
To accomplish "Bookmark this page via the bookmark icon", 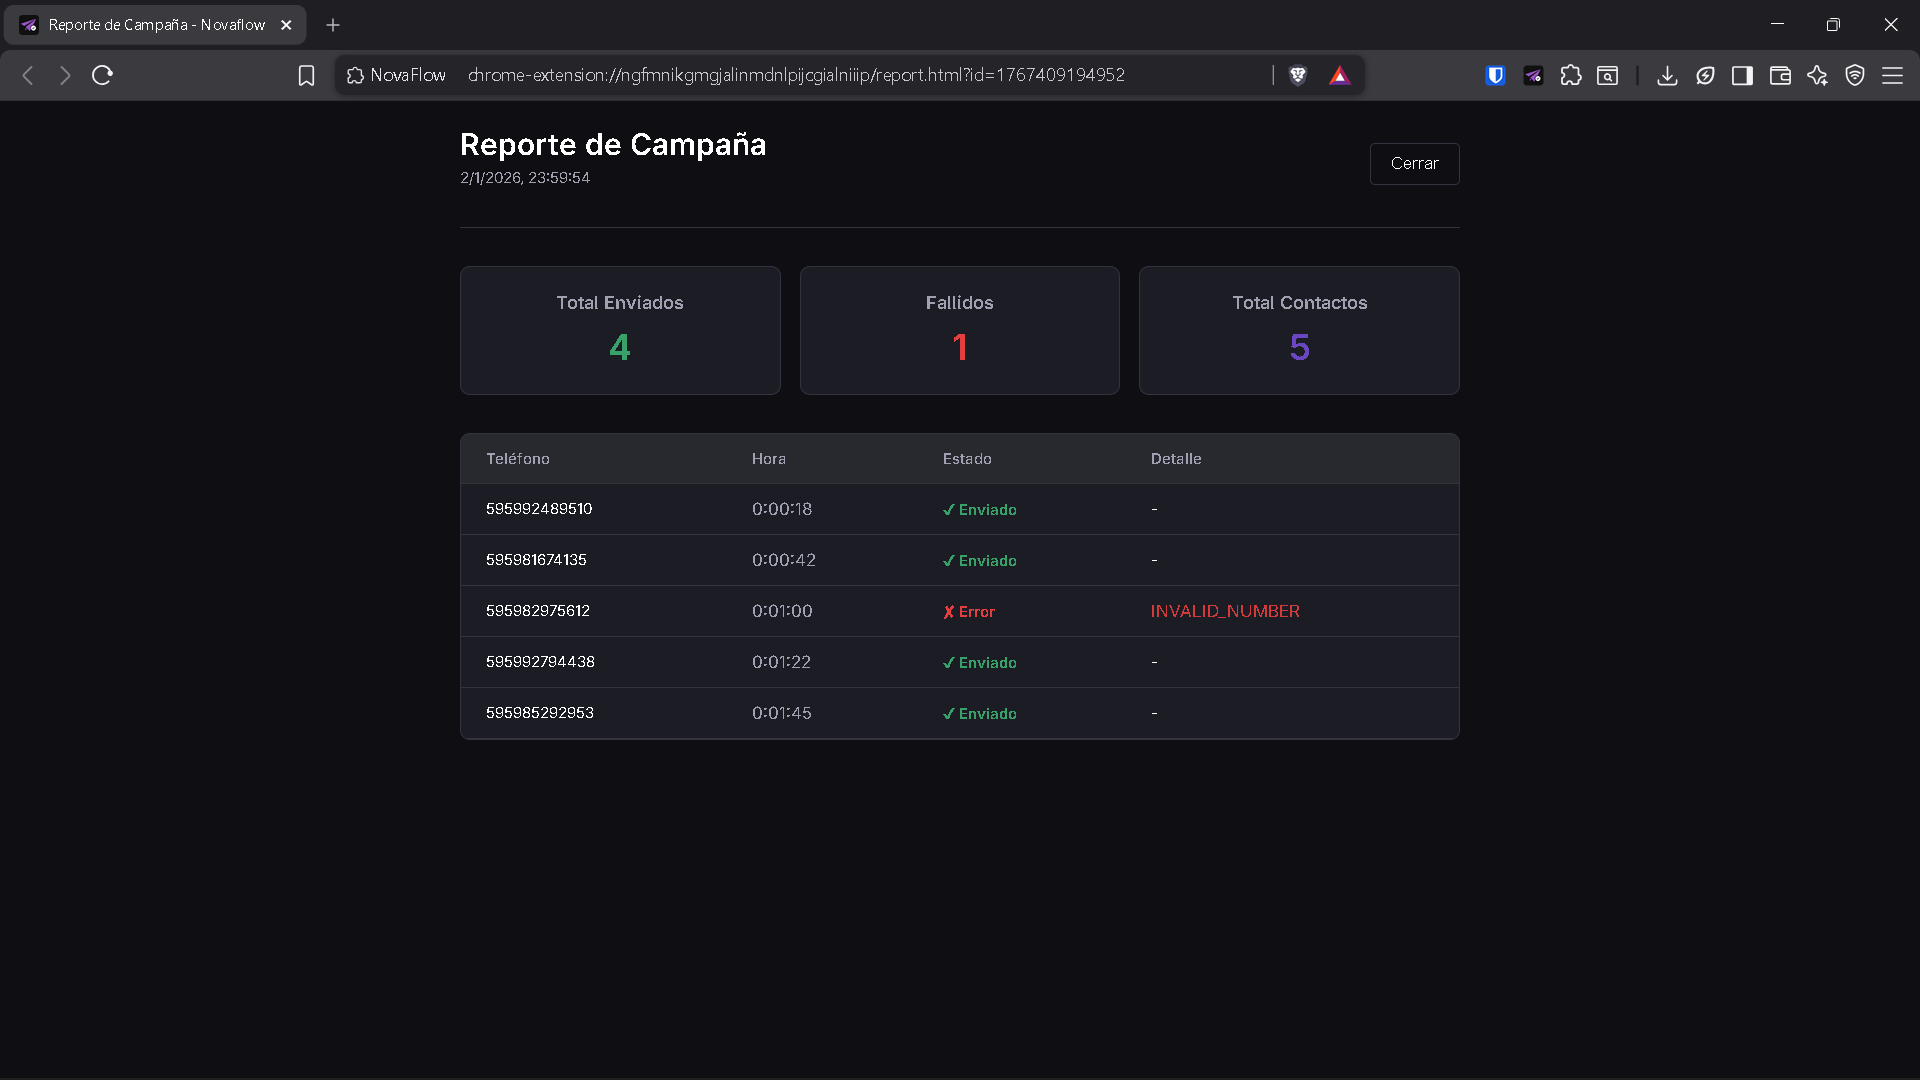I will [306, 74].
